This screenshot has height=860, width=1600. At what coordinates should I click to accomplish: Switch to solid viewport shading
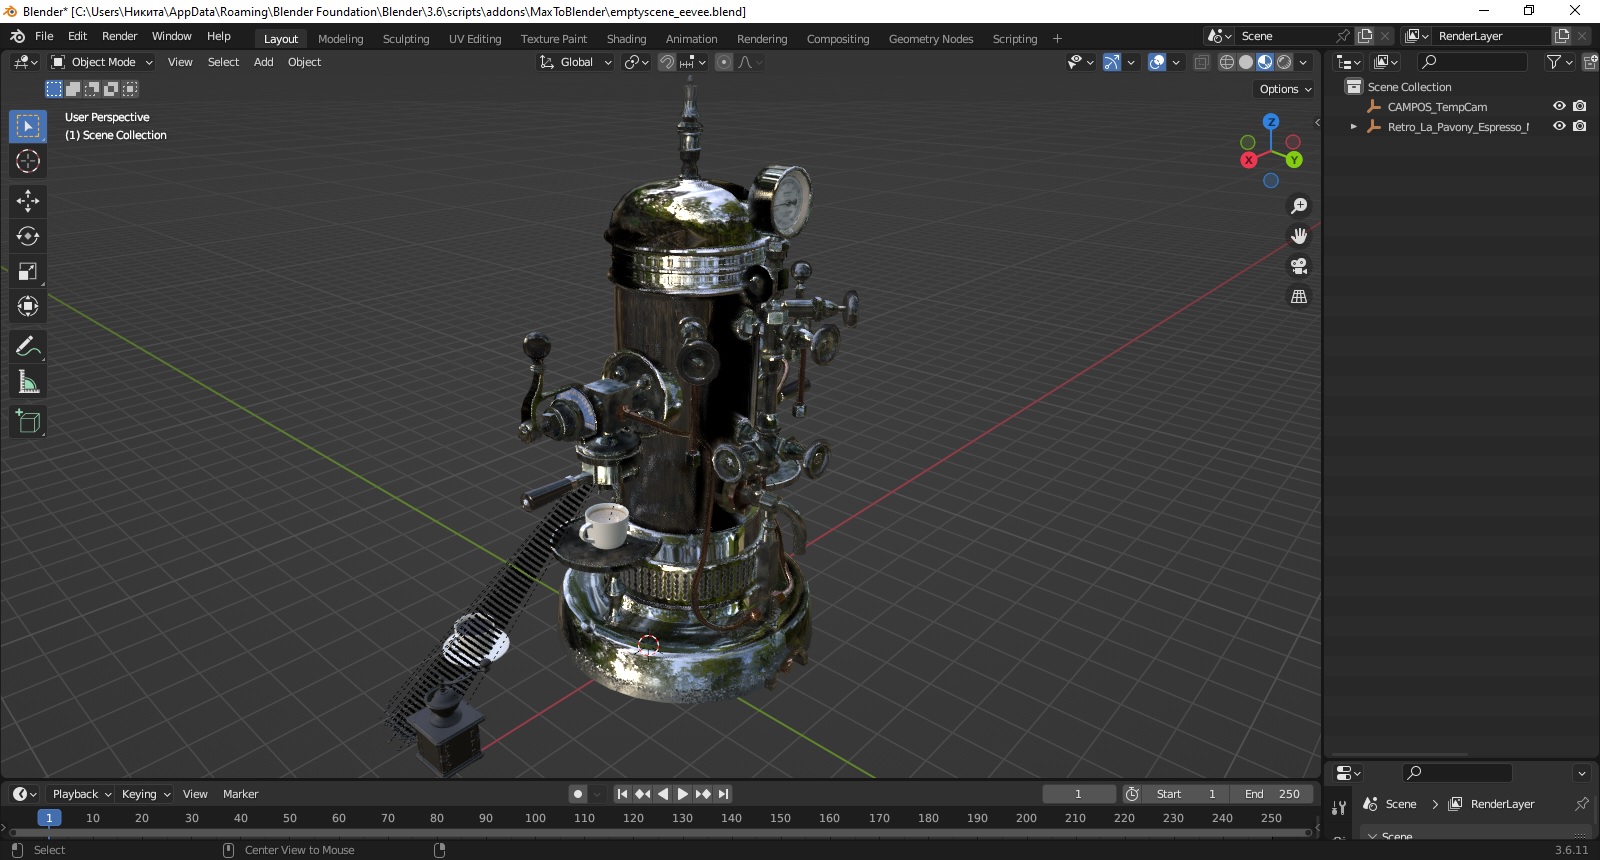pyautogui.click(x=1246, y=62)
